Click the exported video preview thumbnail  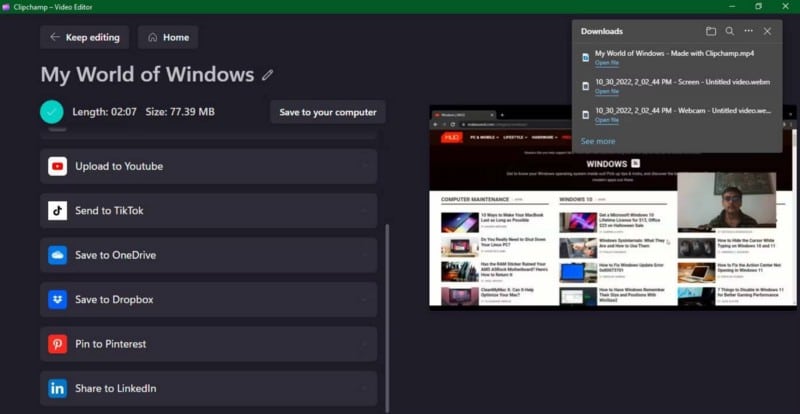pos(613,207)
